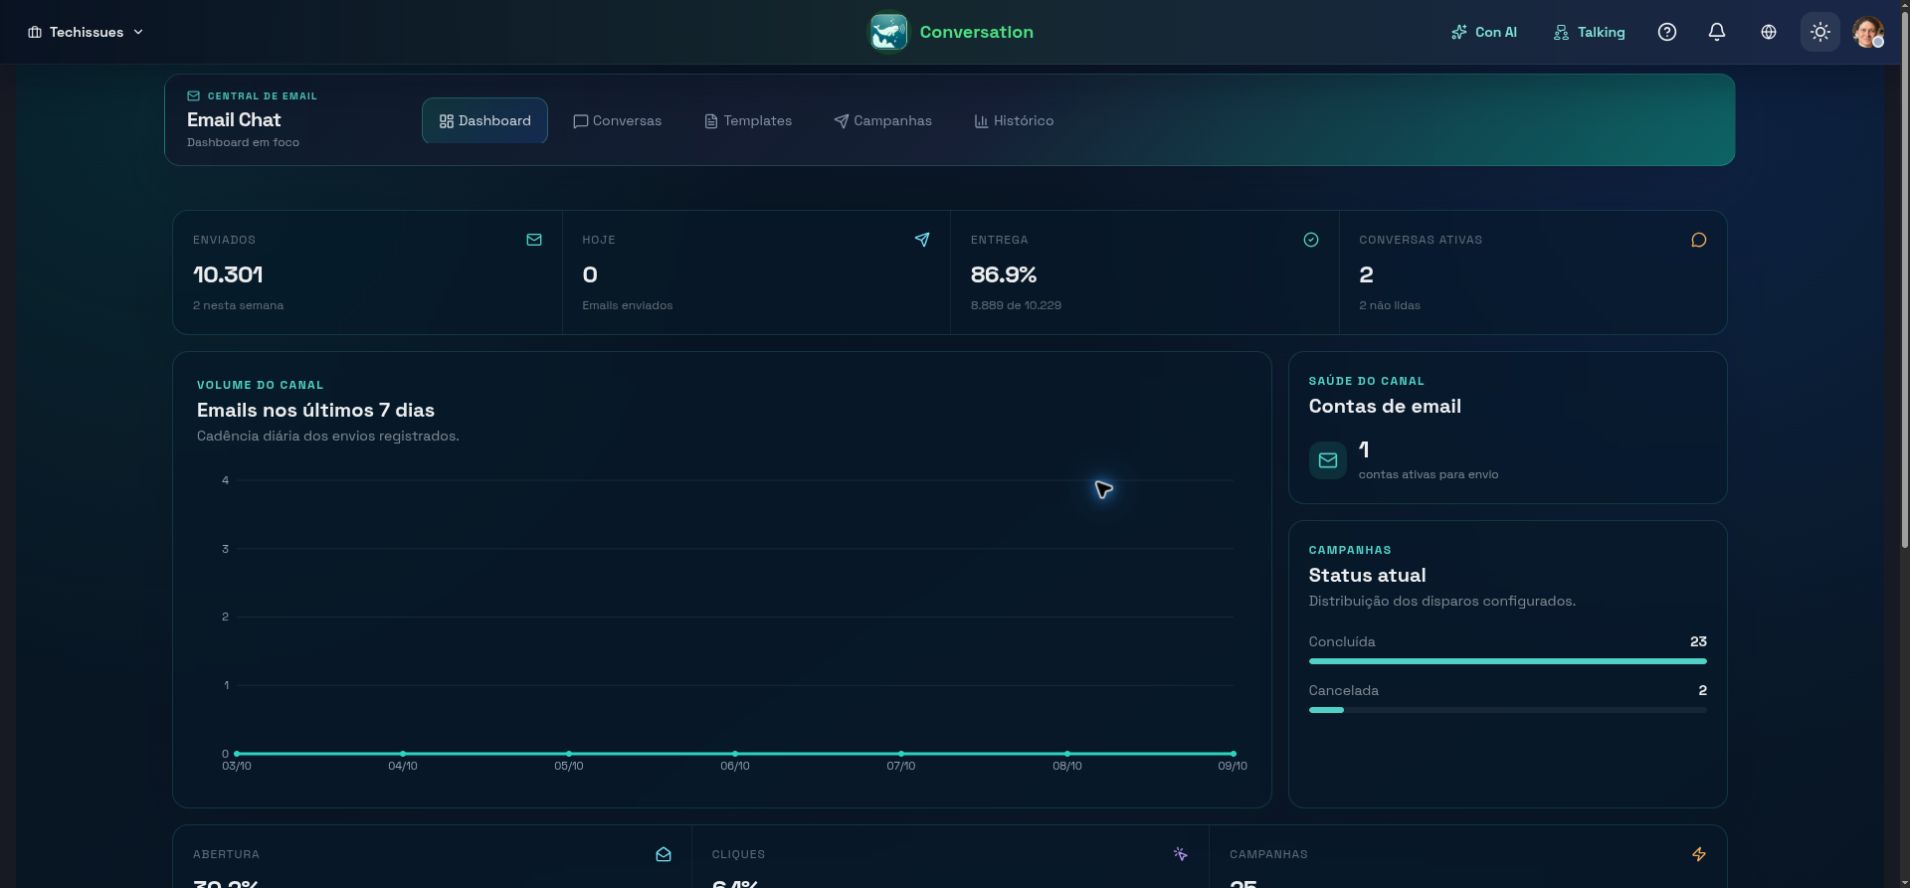This screenshot has height=888, width=1910.
Task: Click "8.889 de 10.229" text
Action: [x=1016, y=305]
